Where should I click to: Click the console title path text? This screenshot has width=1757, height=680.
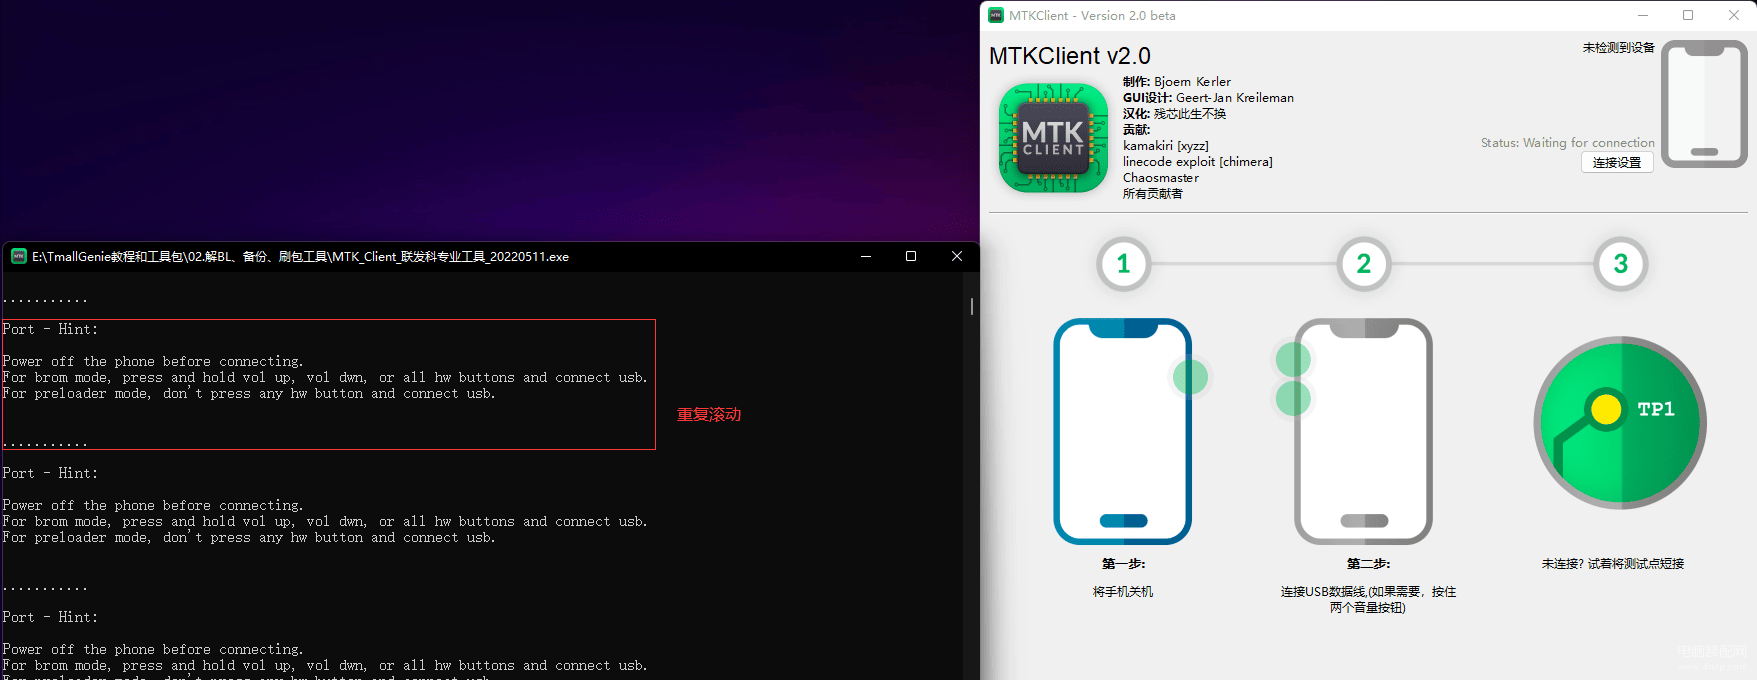pyautogui.click(x=300, y=256)
